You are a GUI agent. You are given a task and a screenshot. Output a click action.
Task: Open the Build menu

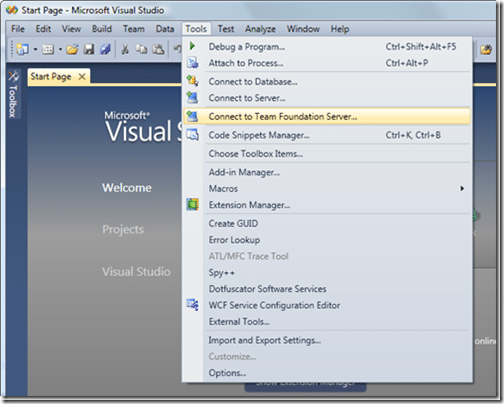[x=102, y=29]
